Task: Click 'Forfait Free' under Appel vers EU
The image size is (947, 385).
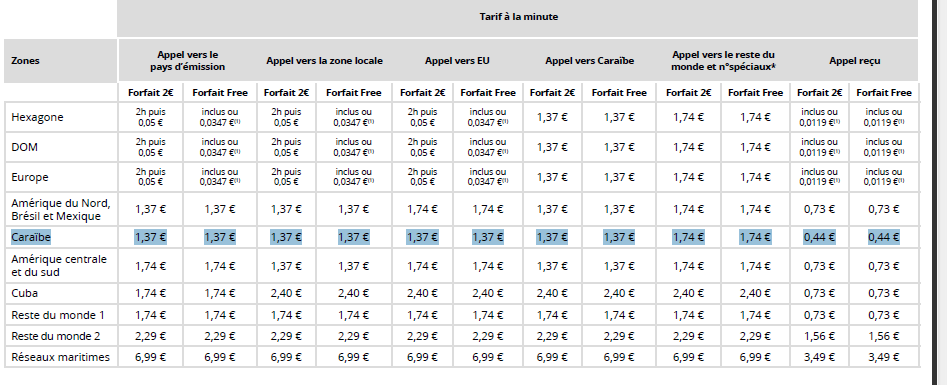Action: pos(488,92)
